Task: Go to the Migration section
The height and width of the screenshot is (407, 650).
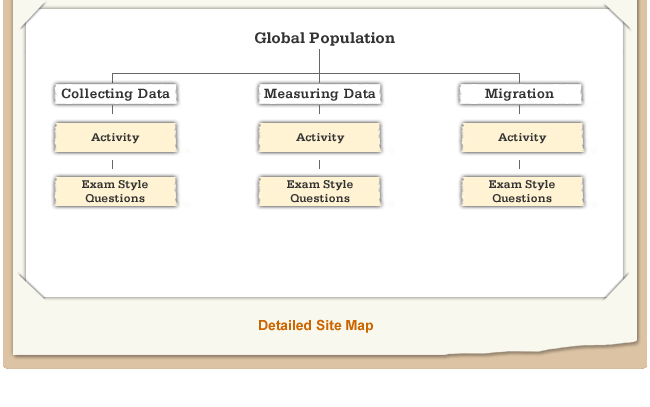Action: coord(519,94)
